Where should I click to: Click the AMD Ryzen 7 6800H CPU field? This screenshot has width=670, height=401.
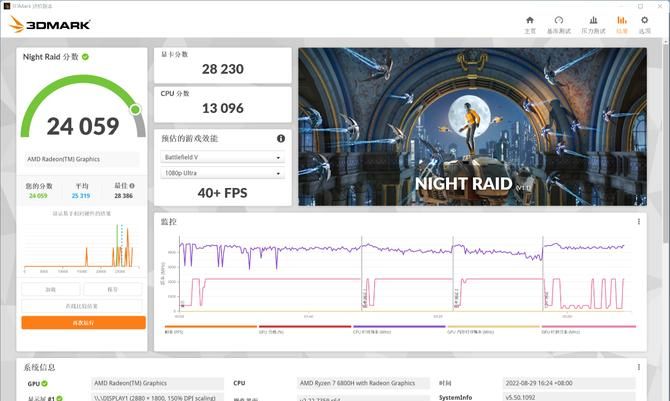coord(363,383)
